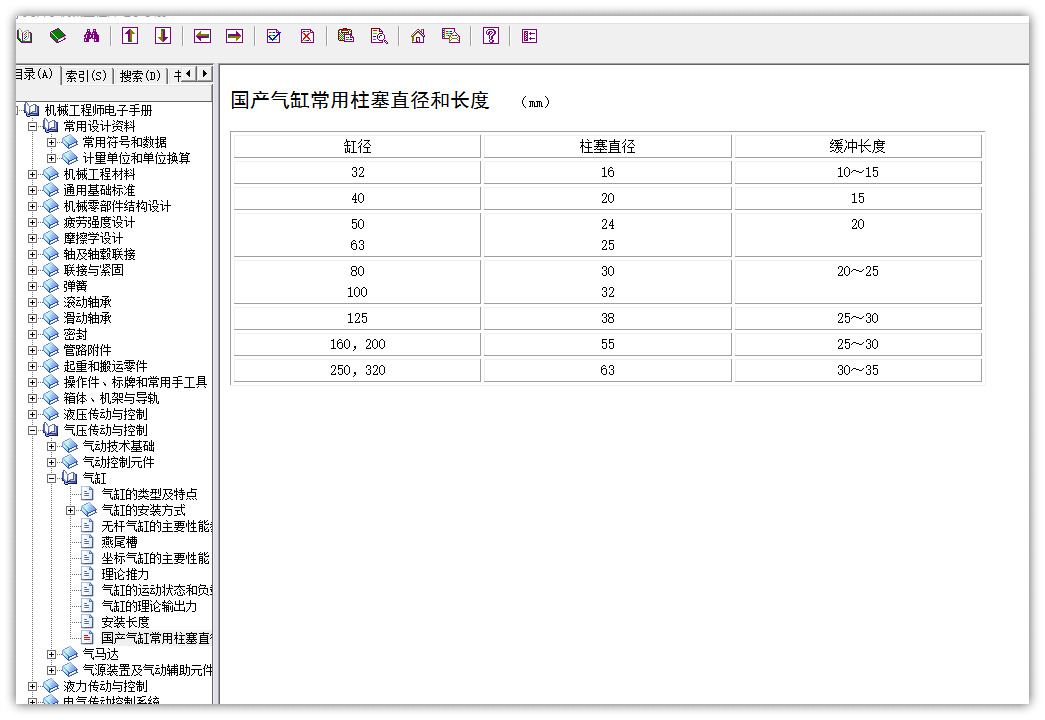This screenshot has height=720, width=1045.
Task: Go back using the left arrow icon
Action: (202, 36)
